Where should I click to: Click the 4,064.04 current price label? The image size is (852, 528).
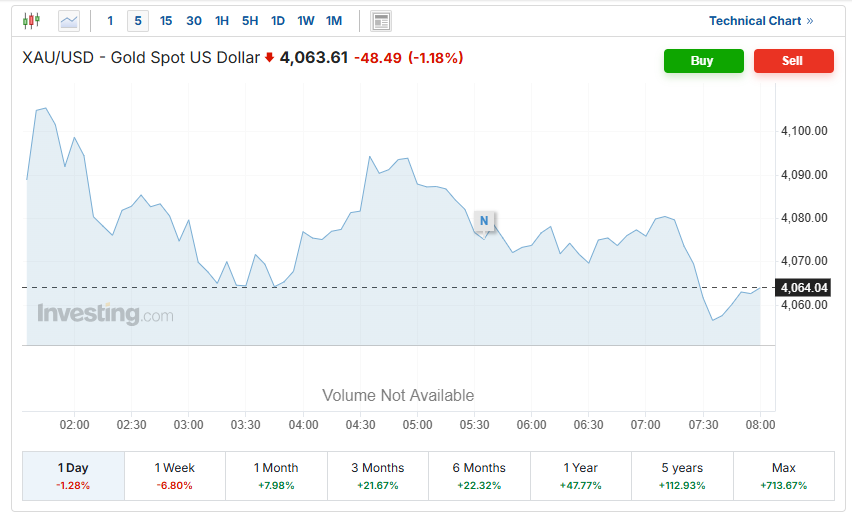coord(804,288)
